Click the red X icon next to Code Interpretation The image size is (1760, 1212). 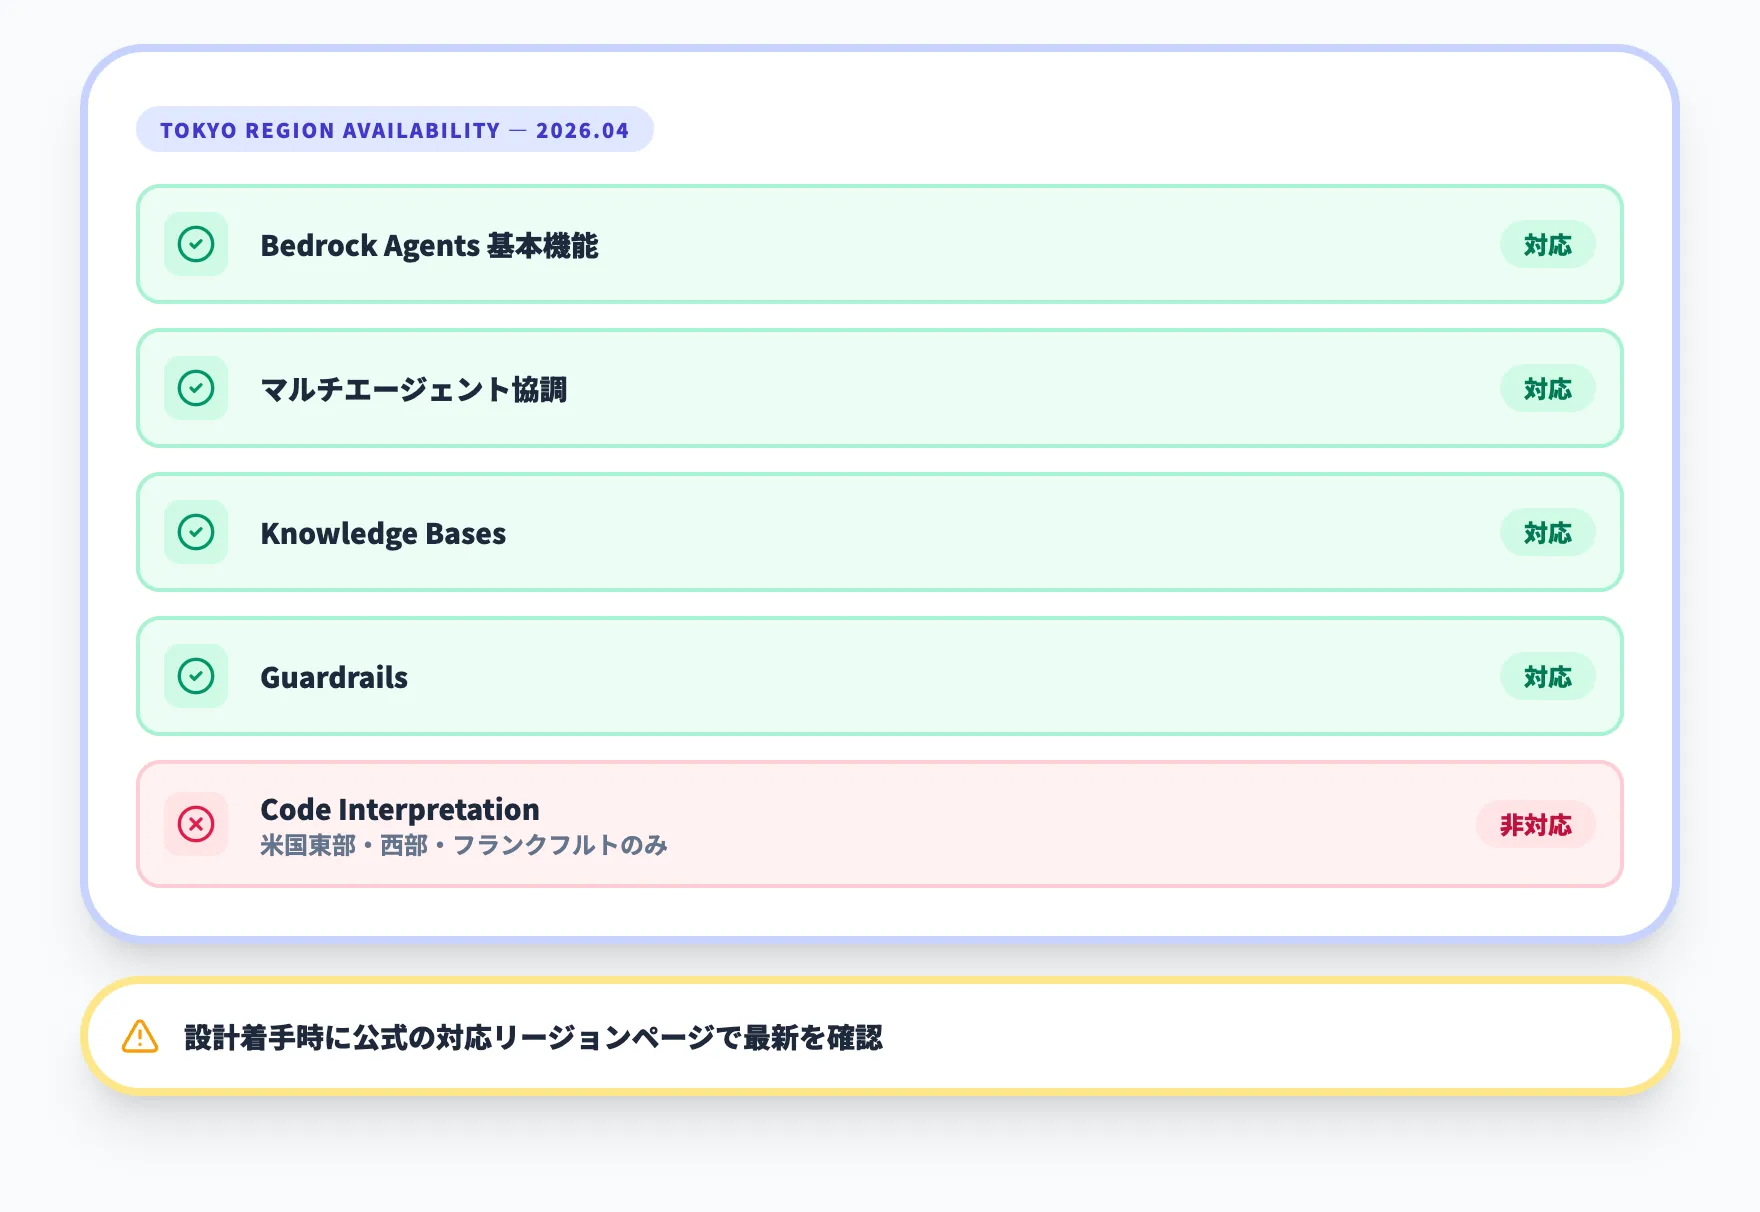[196, 824]
